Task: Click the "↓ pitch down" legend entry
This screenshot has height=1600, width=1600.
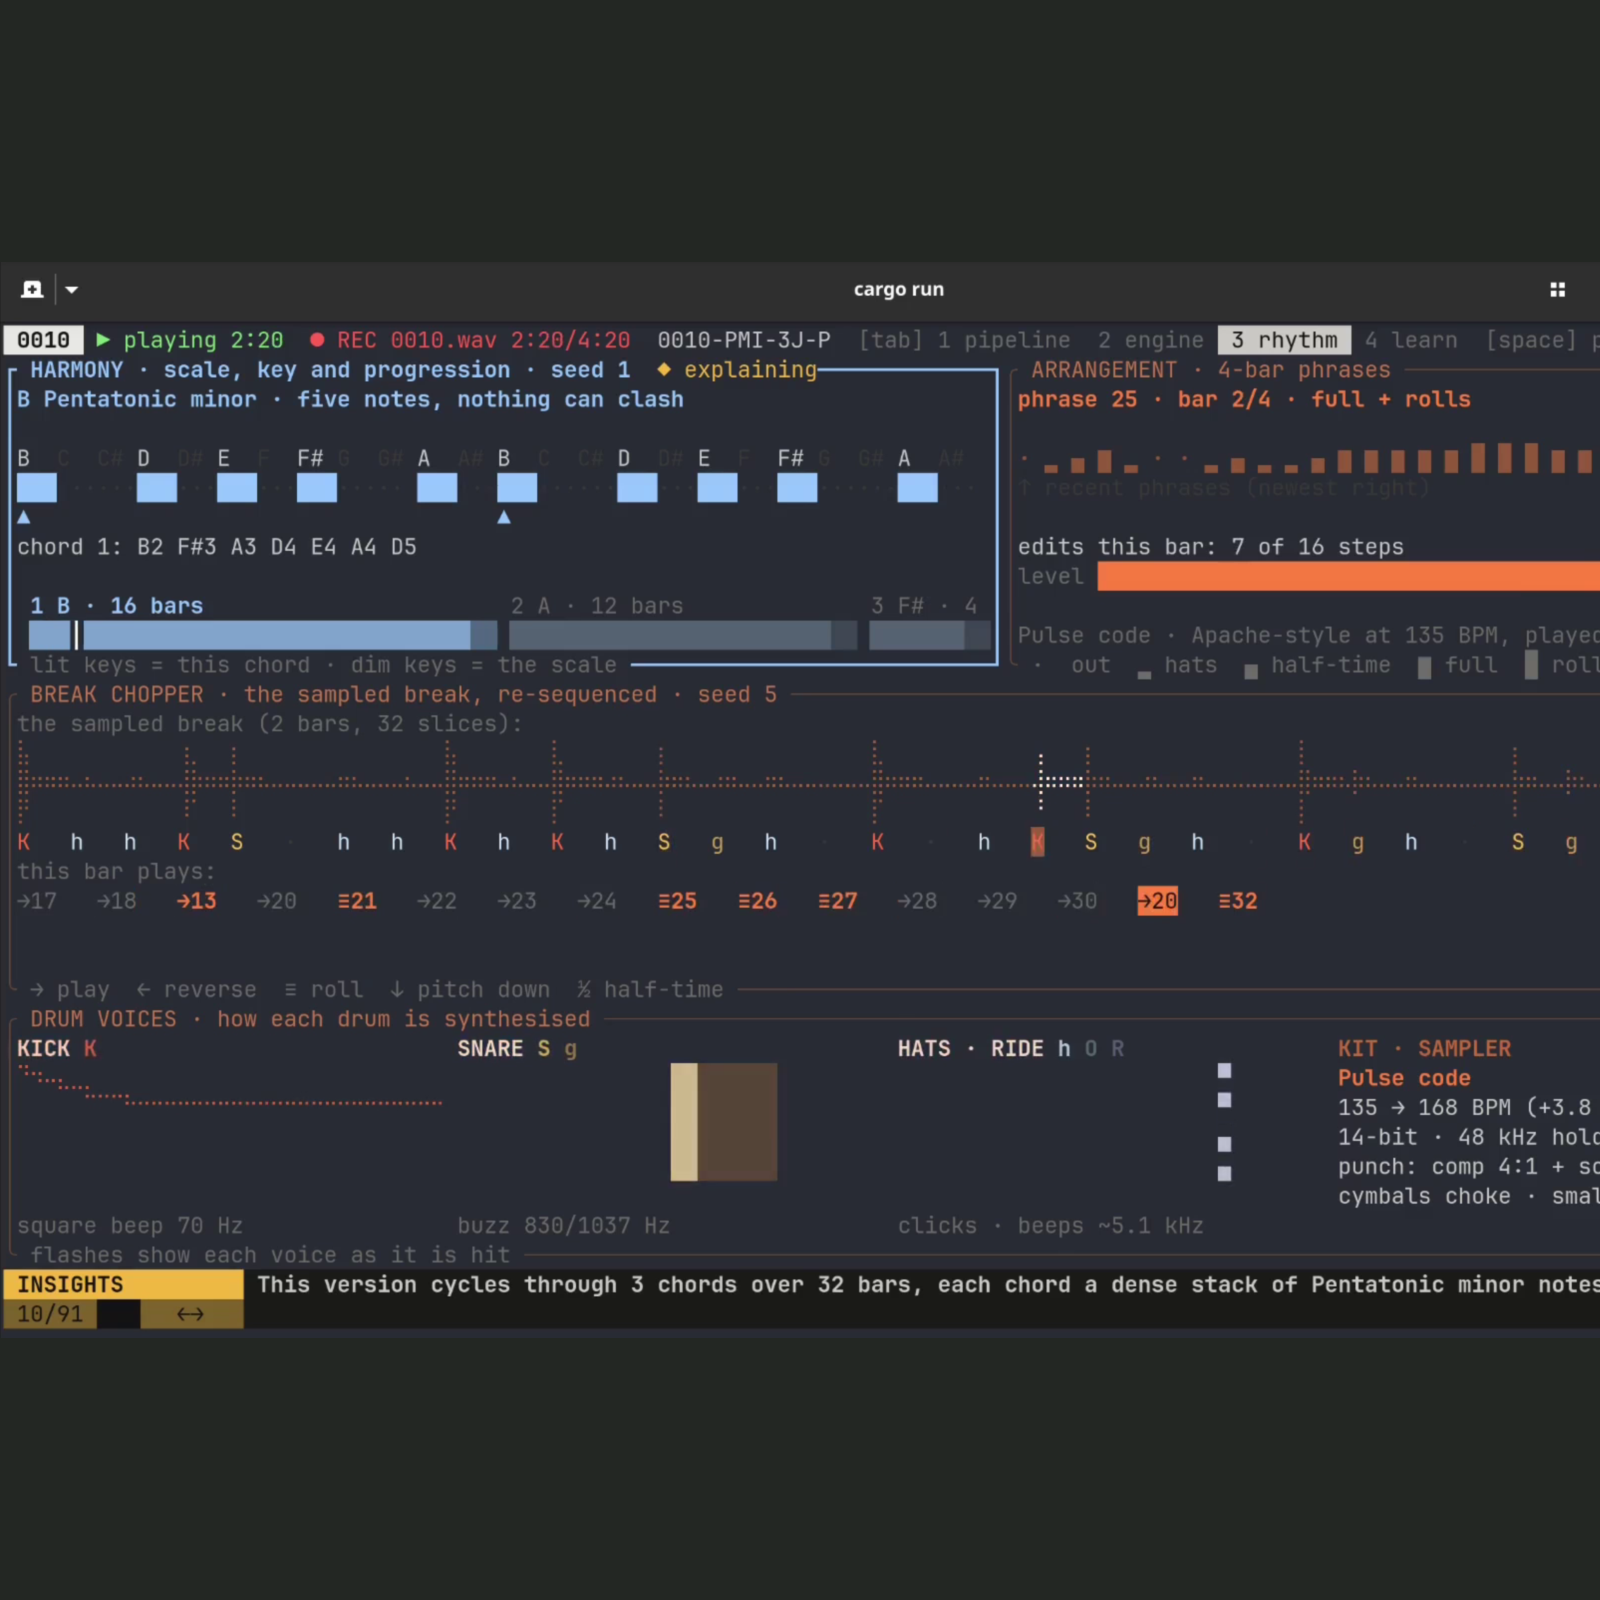Action: [x=470, y=990]
